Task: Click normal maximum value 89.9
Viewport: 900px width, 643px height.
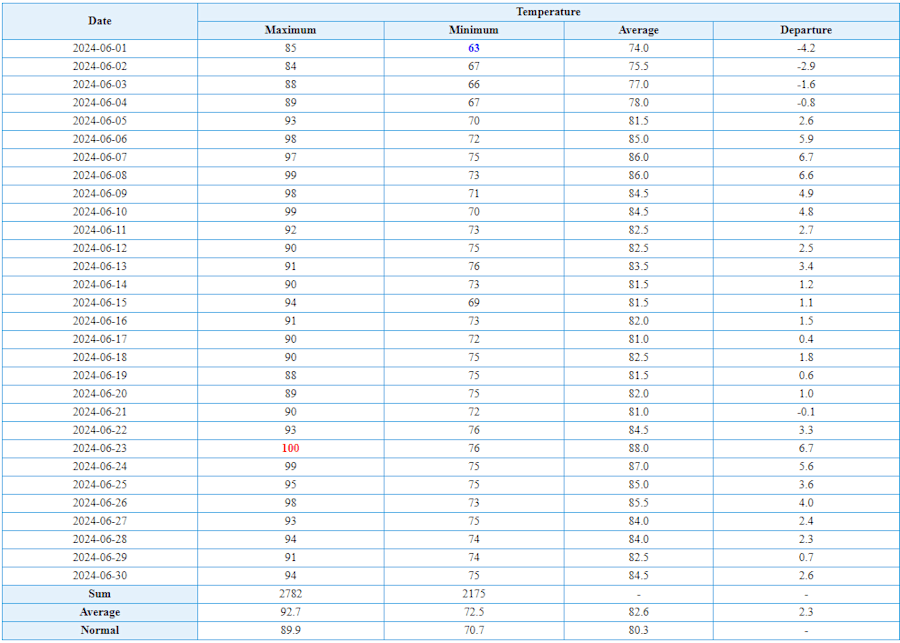Action: (290, 630)
